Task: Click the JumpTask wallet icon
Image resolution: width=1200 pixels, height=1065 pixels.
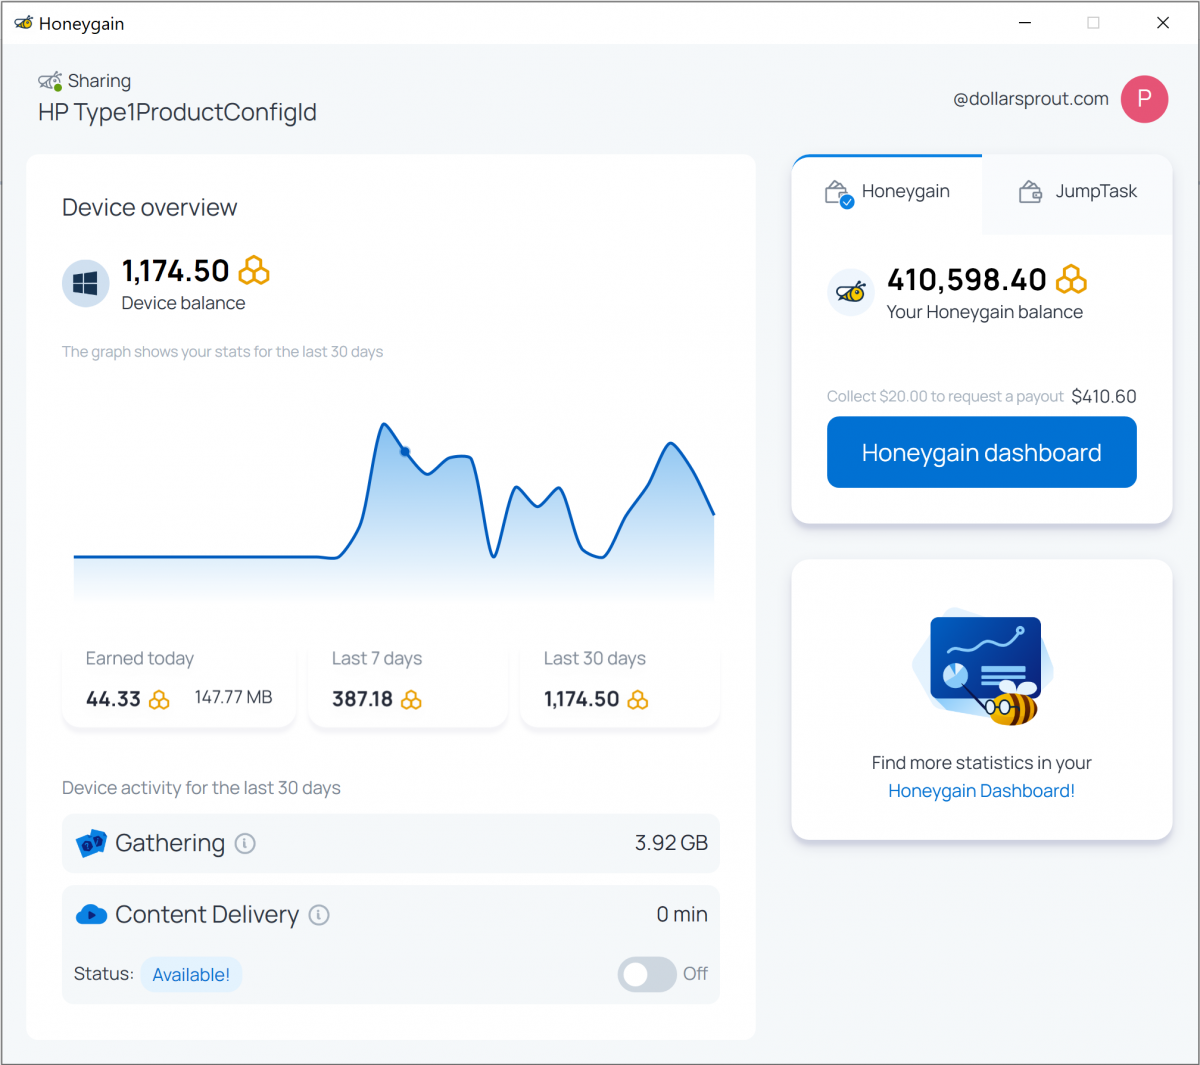Action: click(1030, 191)
